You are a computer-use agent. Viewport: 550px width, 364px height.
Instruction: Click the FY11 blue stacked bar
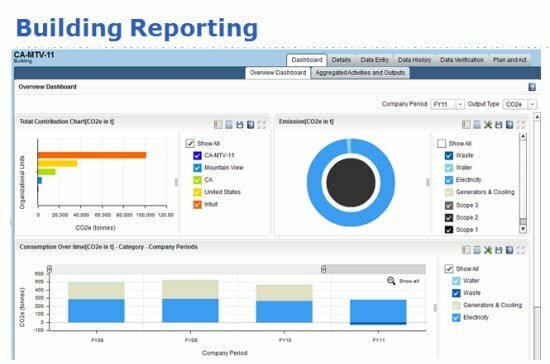point(378,311)
